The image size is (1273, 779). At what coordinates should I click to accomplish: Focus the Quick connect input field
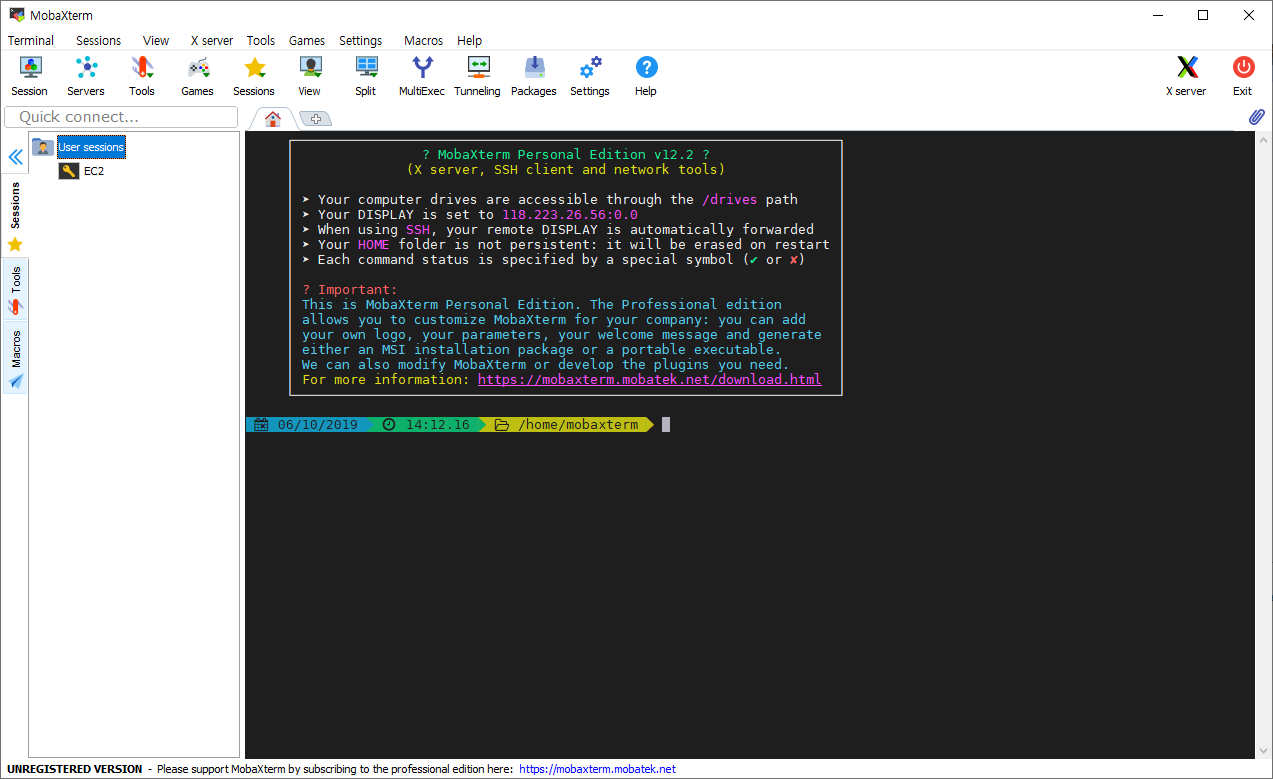click(121, 117)
